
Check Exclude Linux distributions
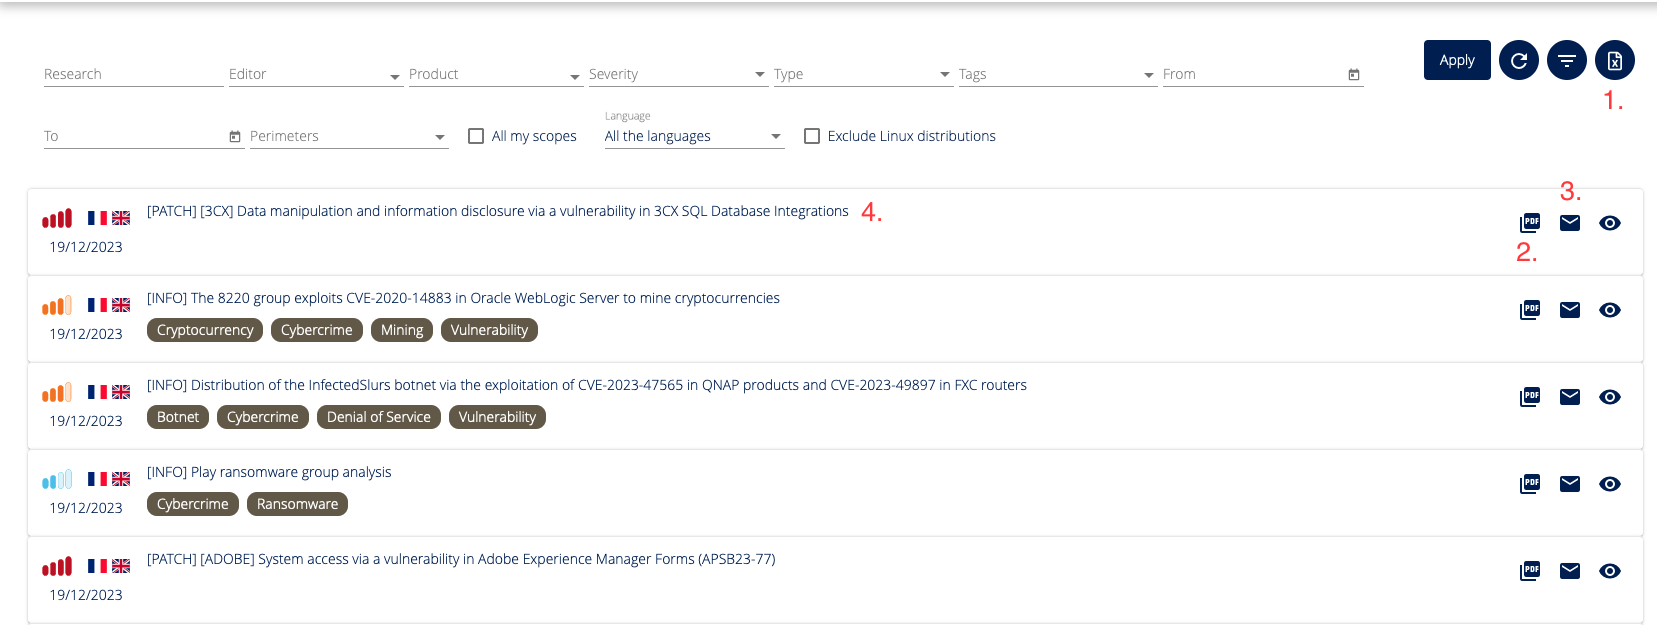[x=812, y=136]
